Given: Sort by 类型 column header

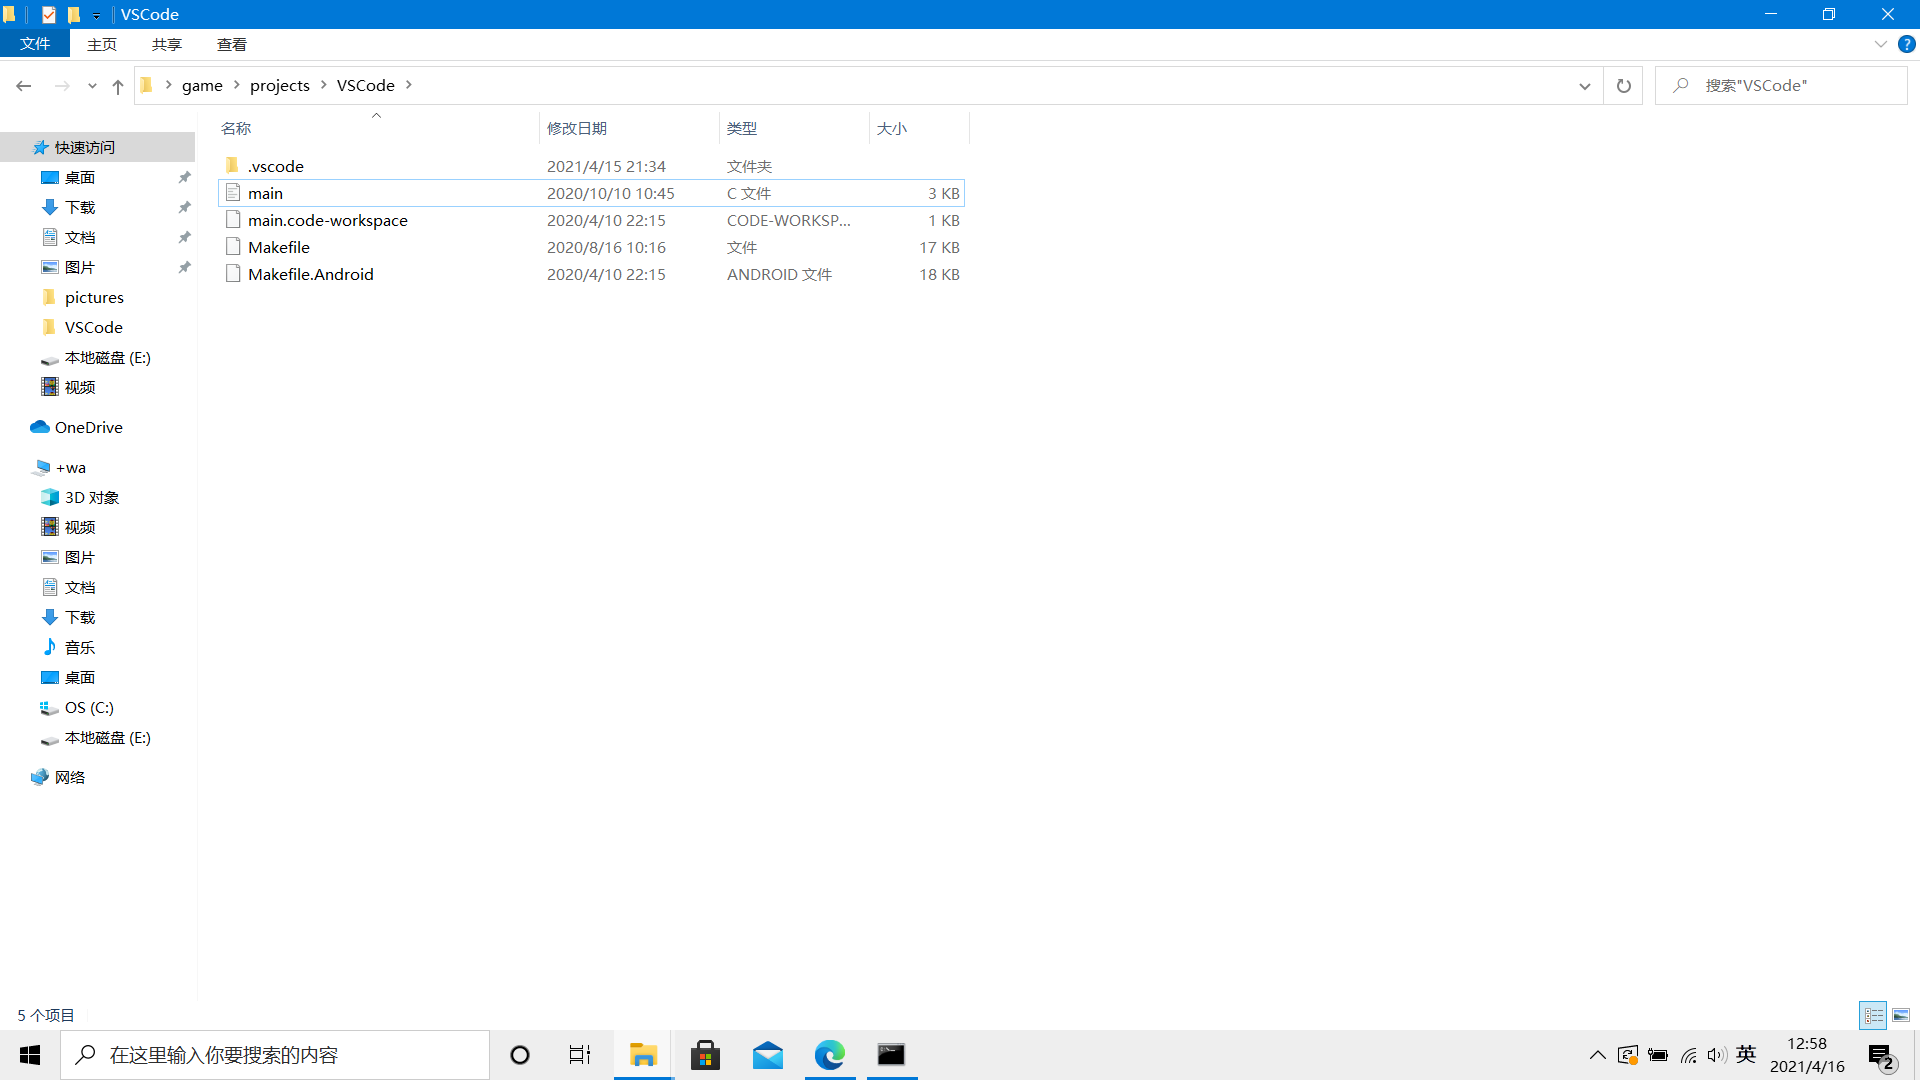Looking at the screenshot, I should 794,128.
